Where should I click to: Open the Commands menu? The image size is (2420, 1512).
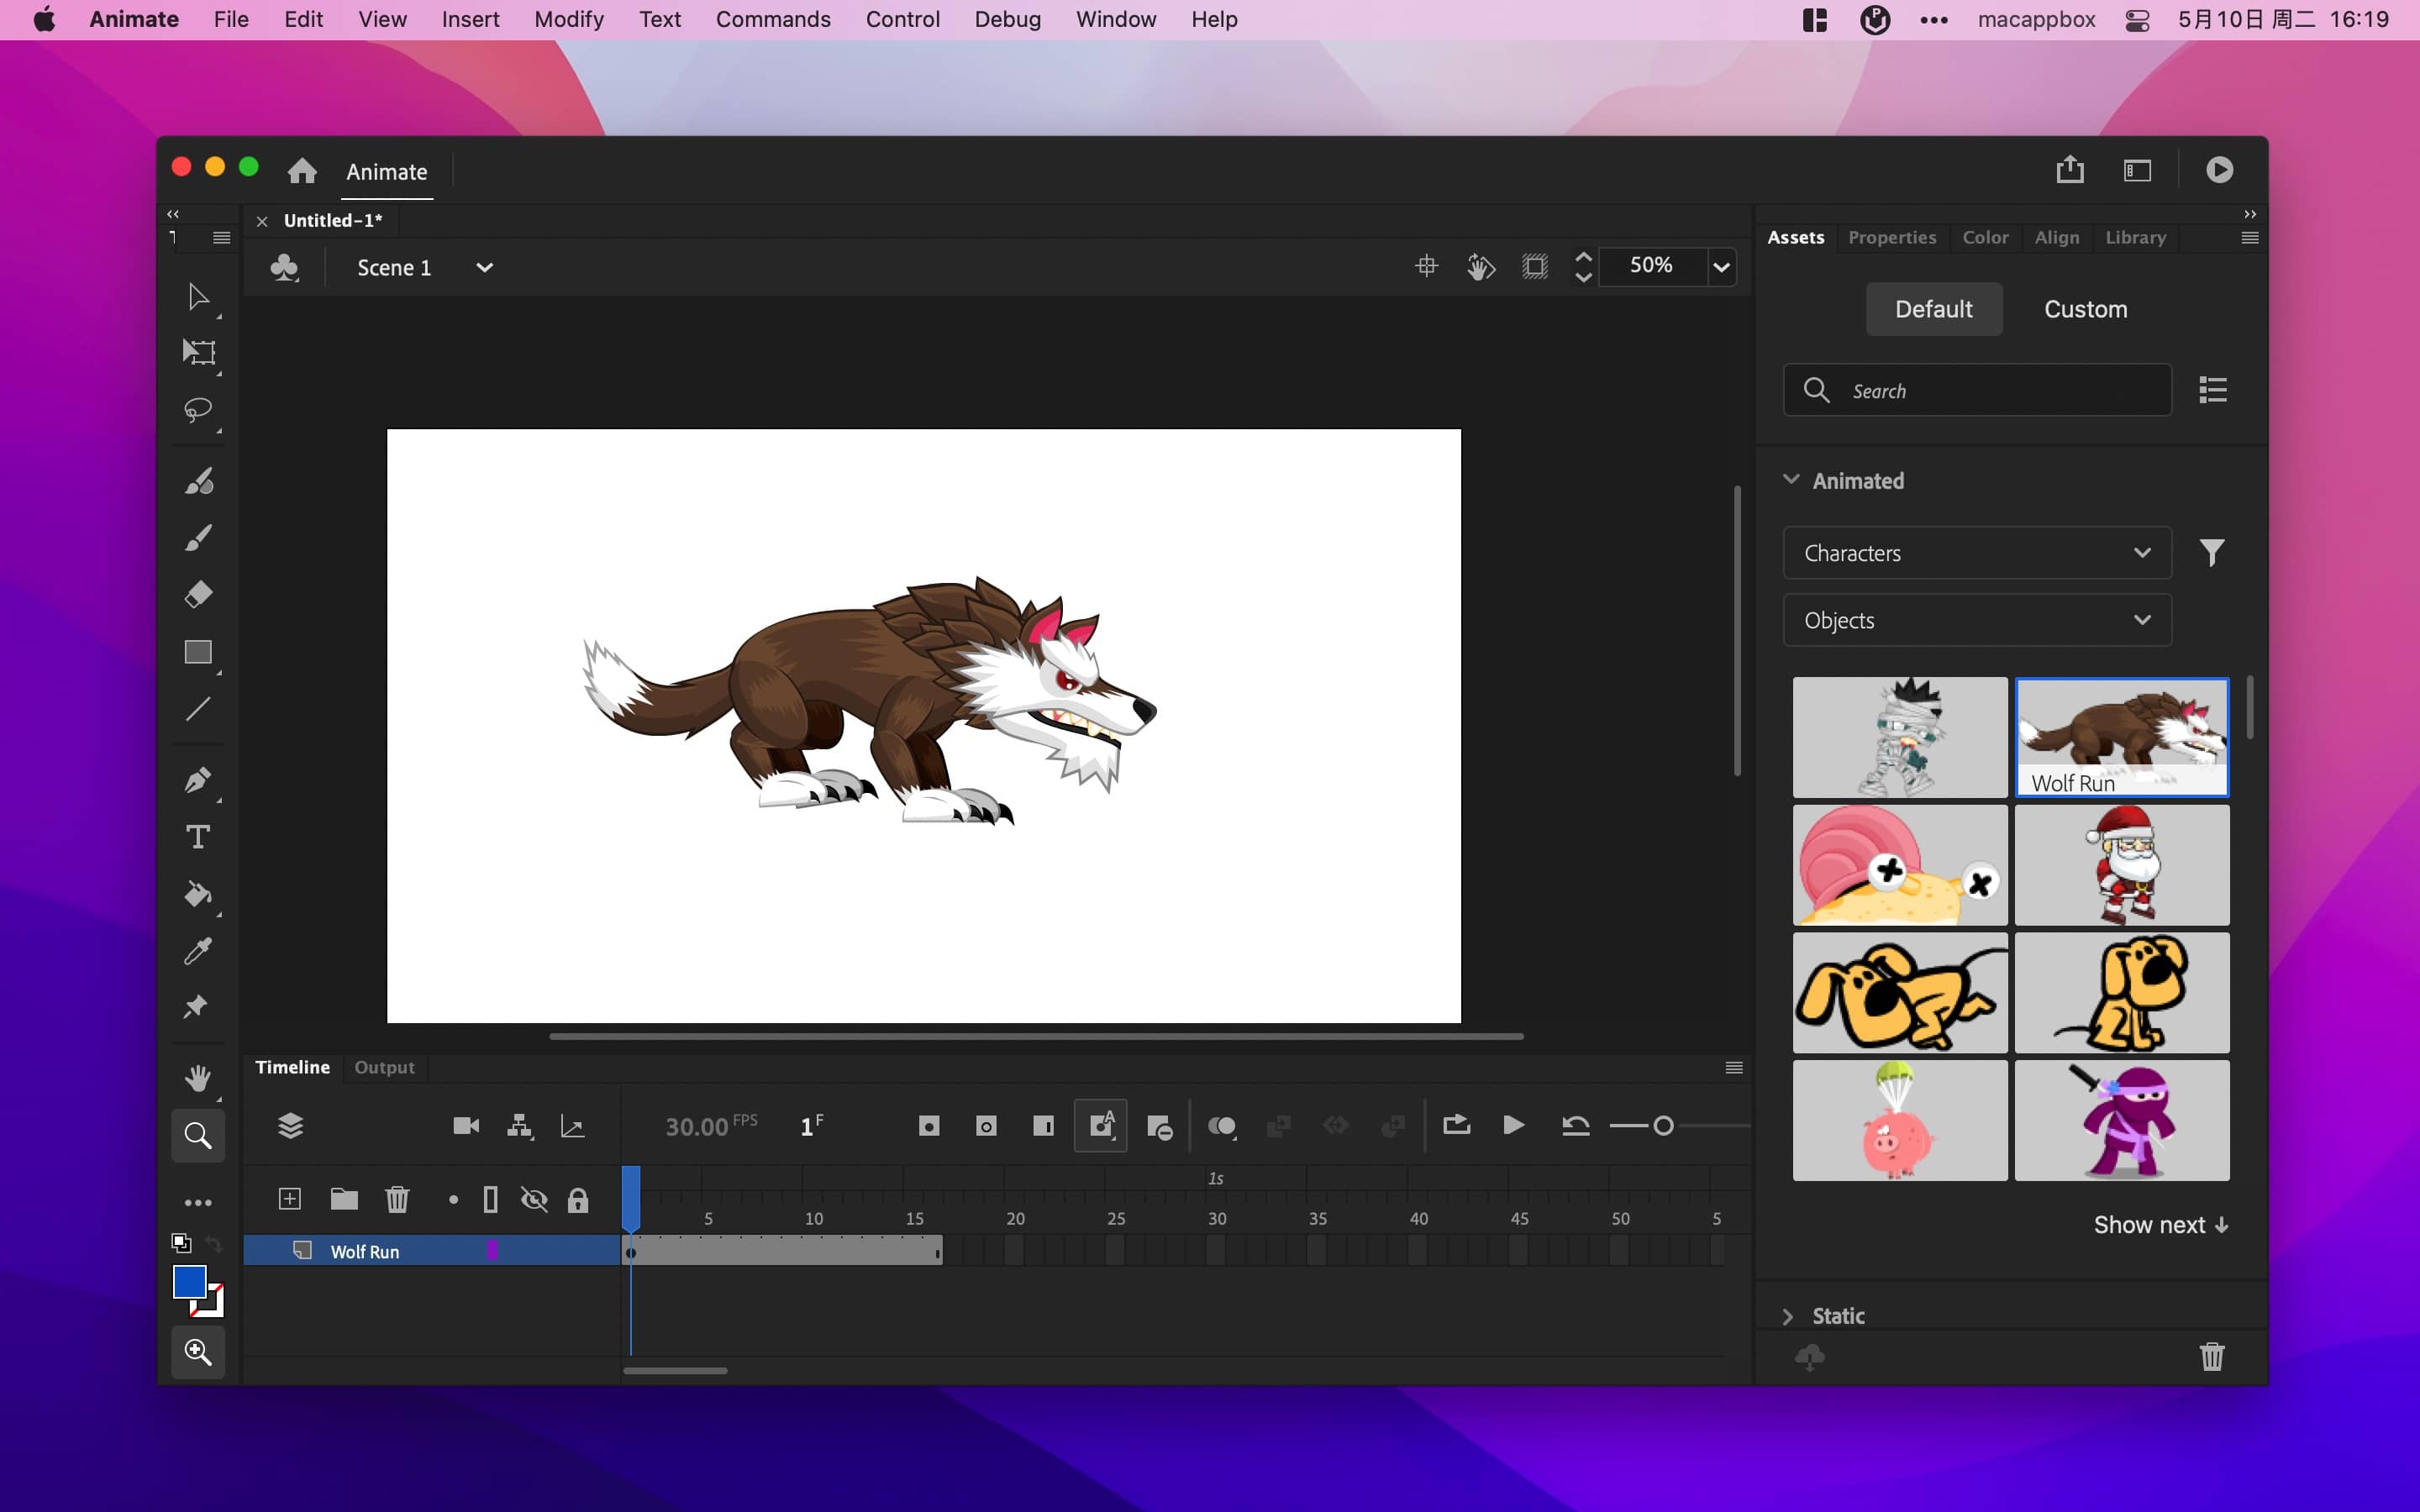pos(773,19)
